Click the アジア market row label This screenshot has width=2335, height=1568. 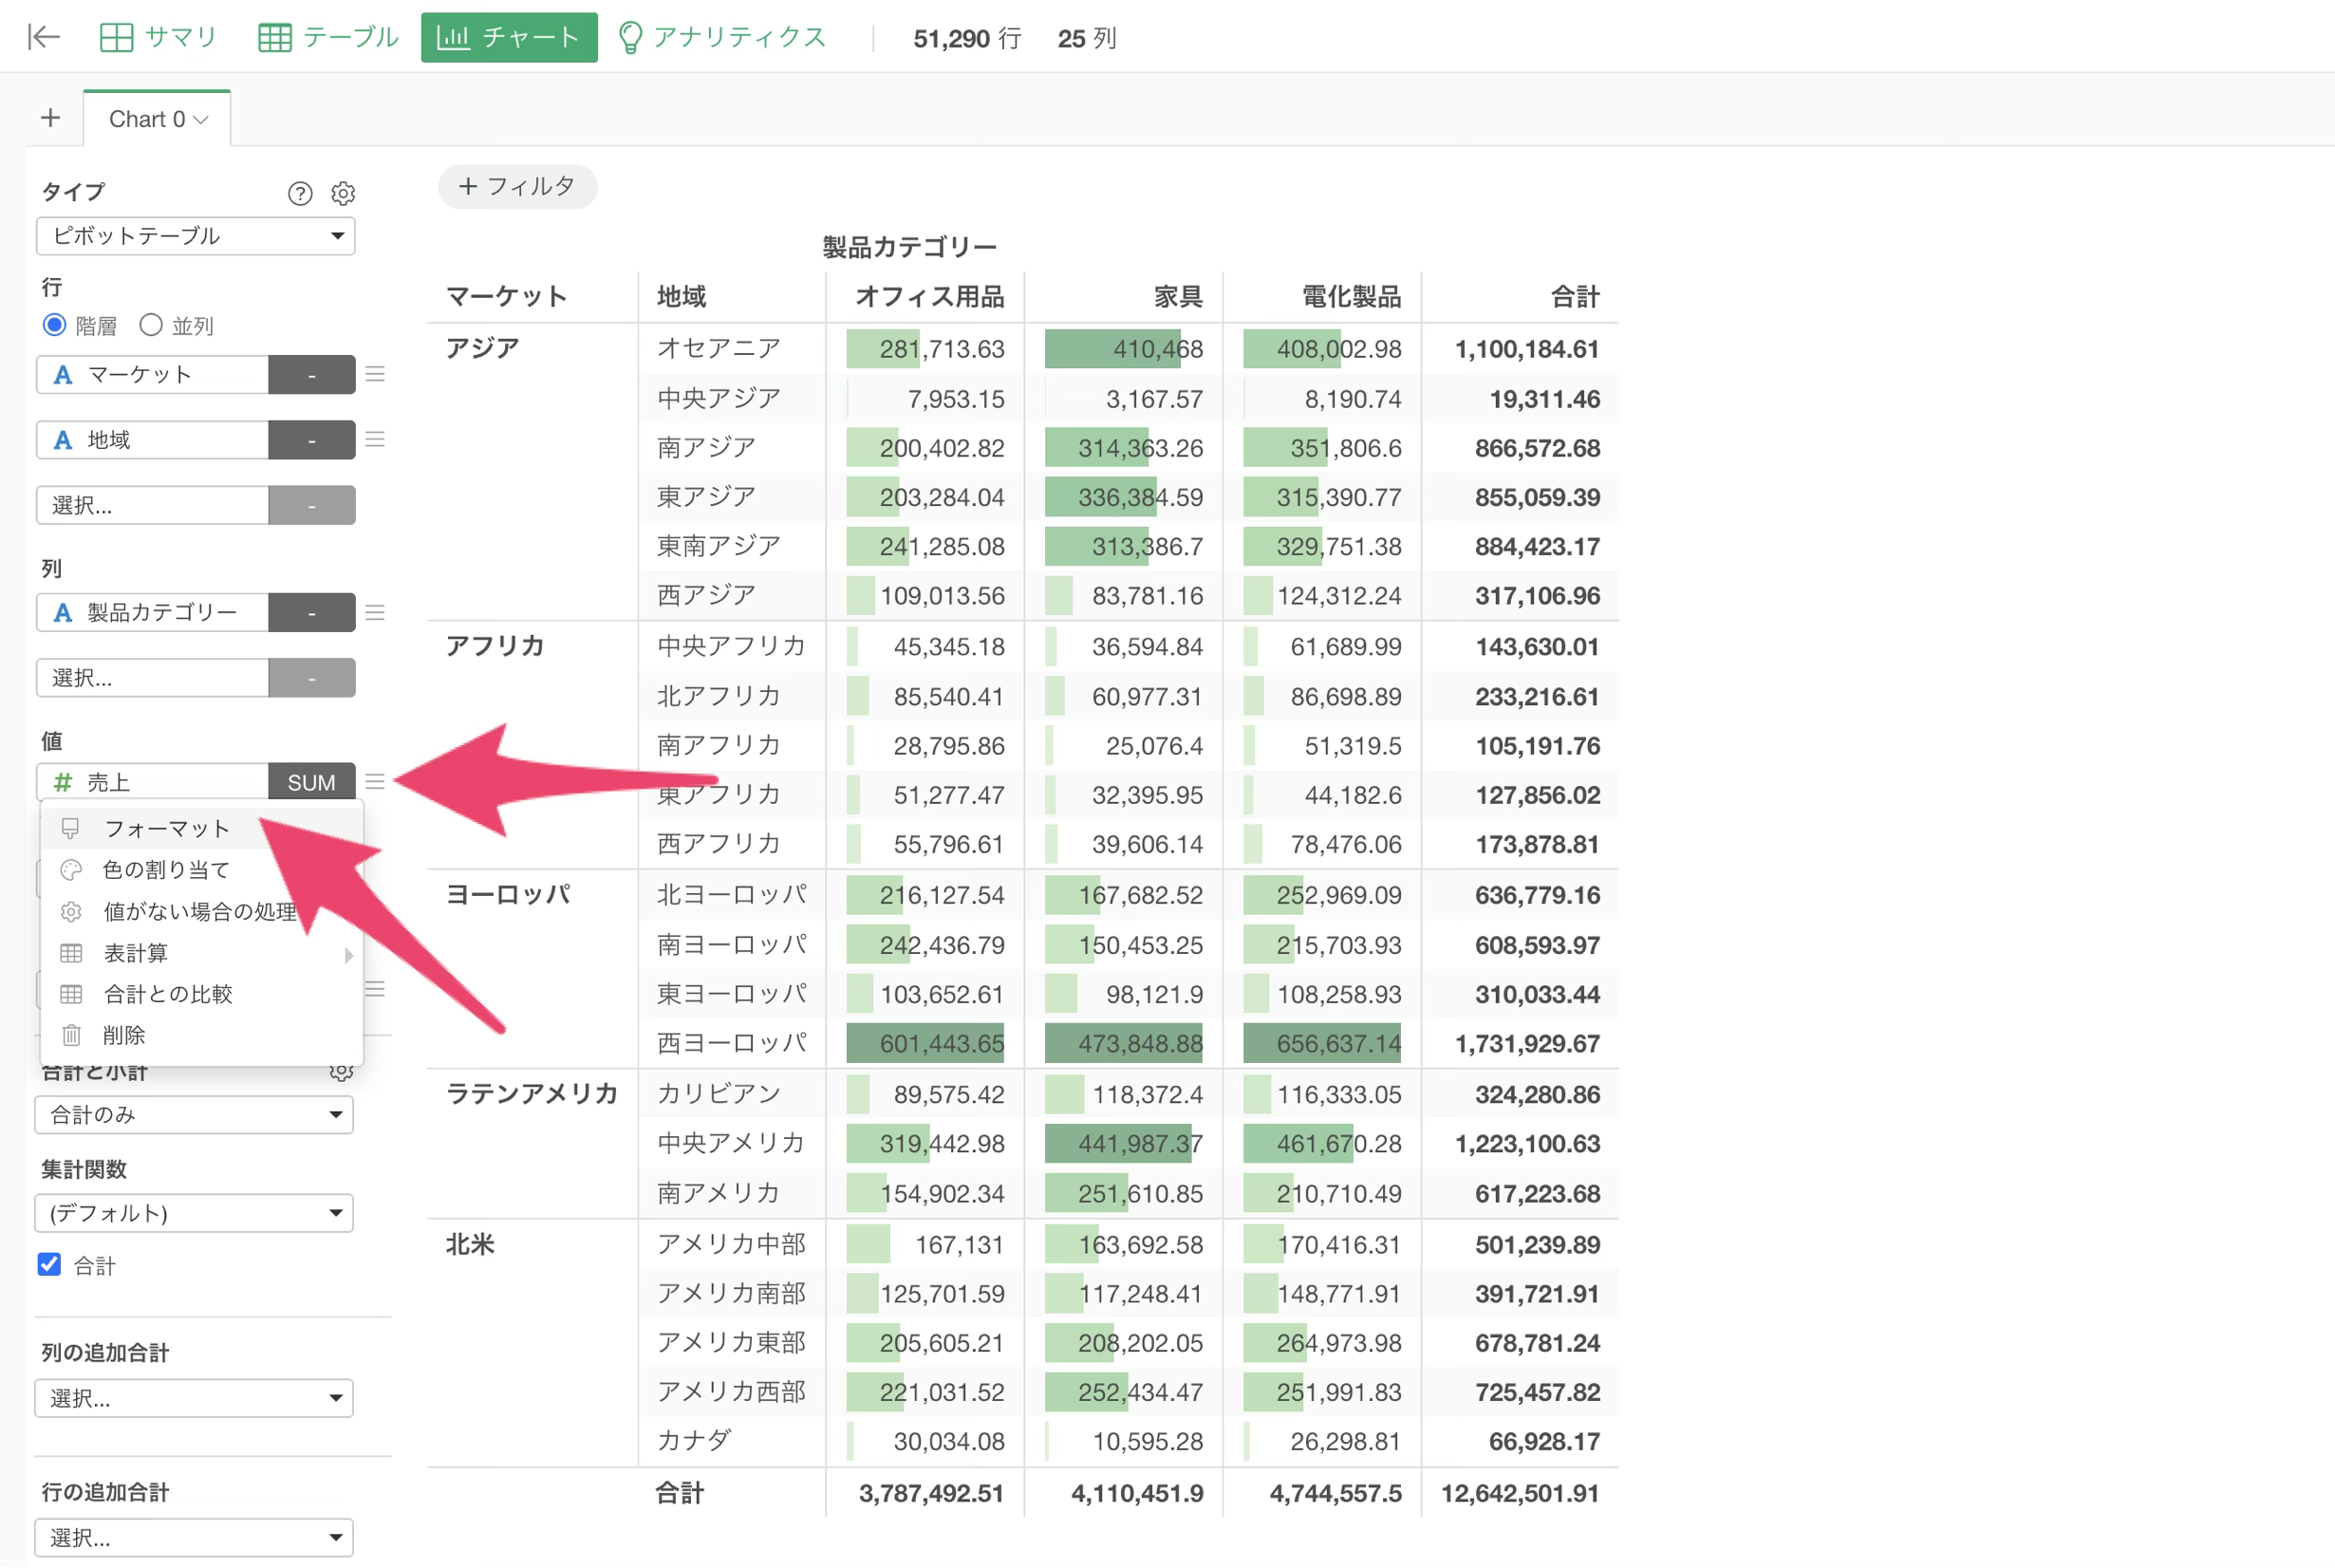pos(483,348)
